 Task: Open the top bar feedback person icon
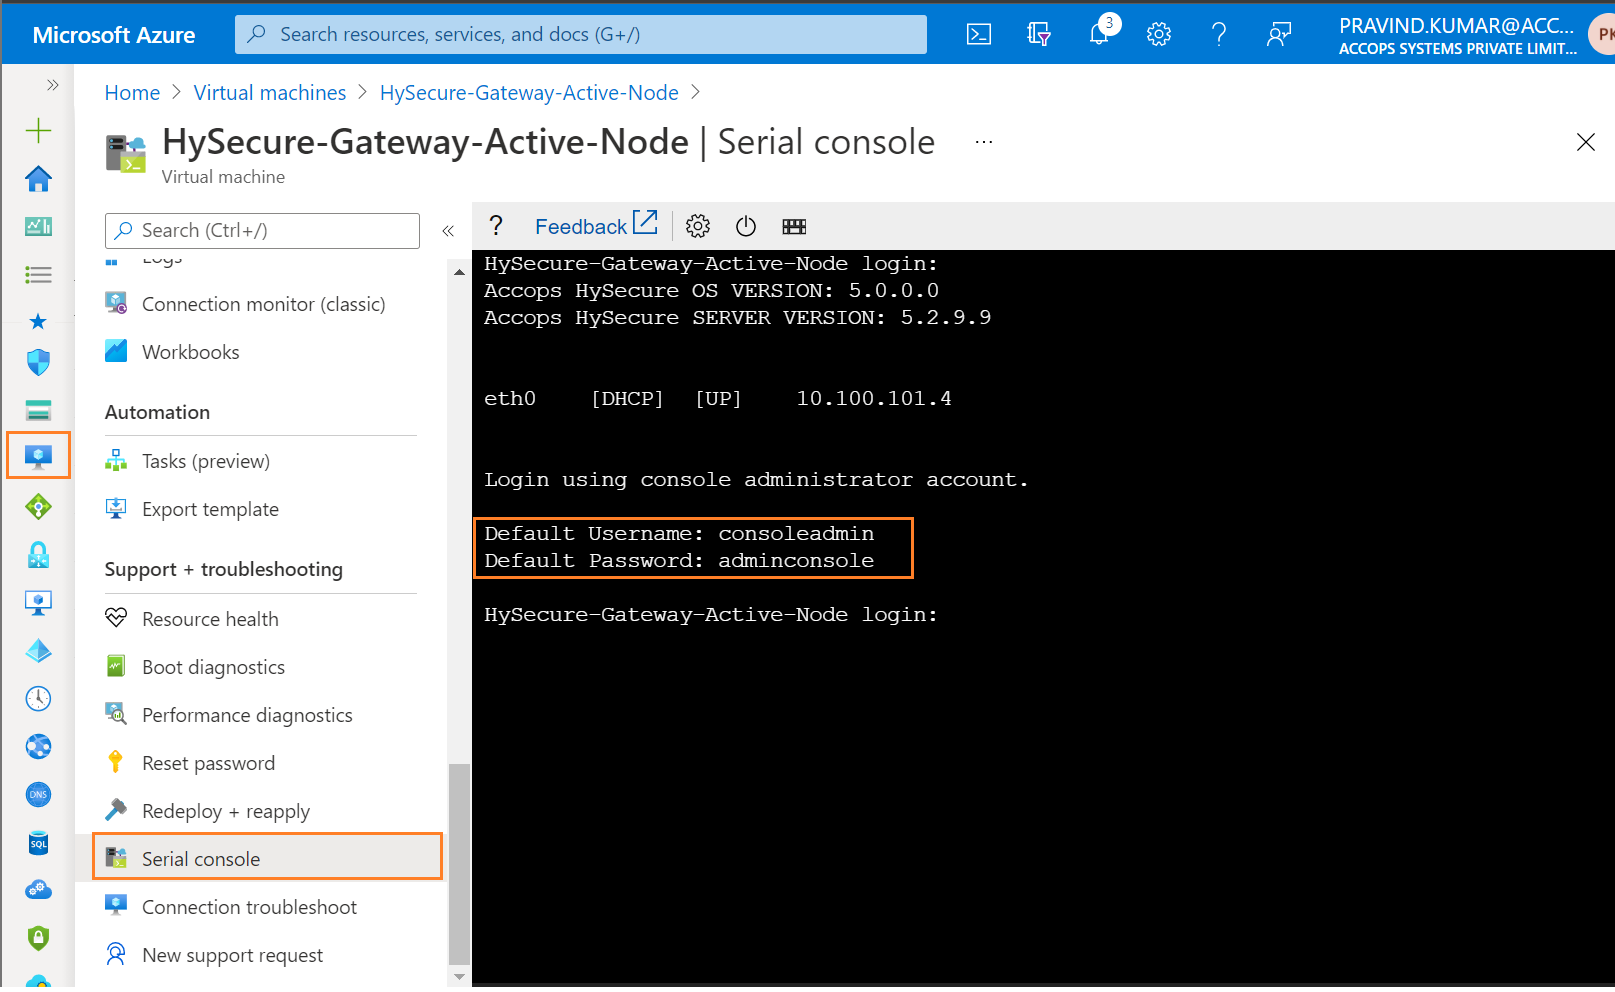(x=1279, y=34)
